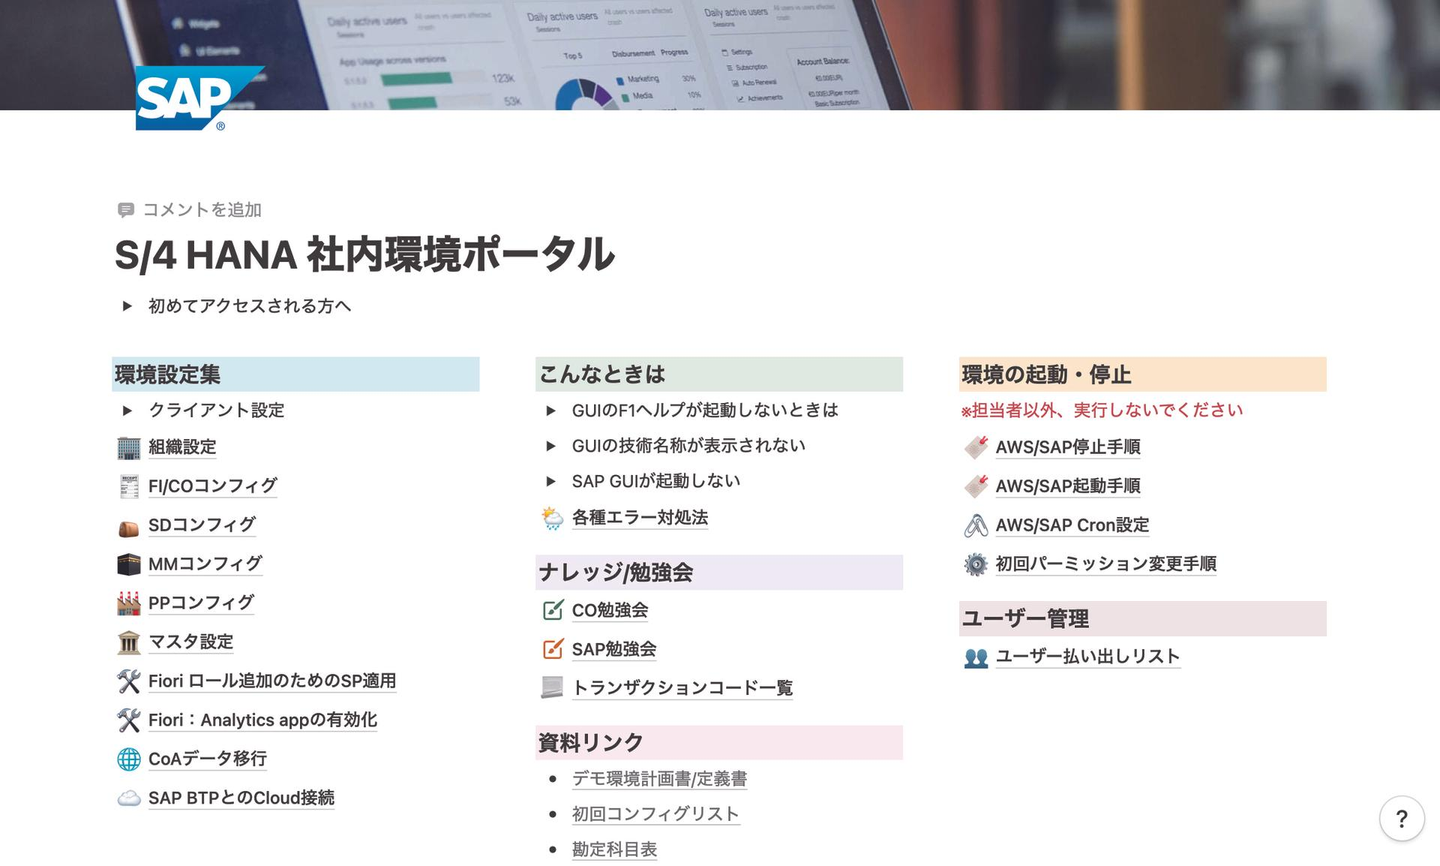Click the tag icon beside AWS/SAP停止手順

976,448
